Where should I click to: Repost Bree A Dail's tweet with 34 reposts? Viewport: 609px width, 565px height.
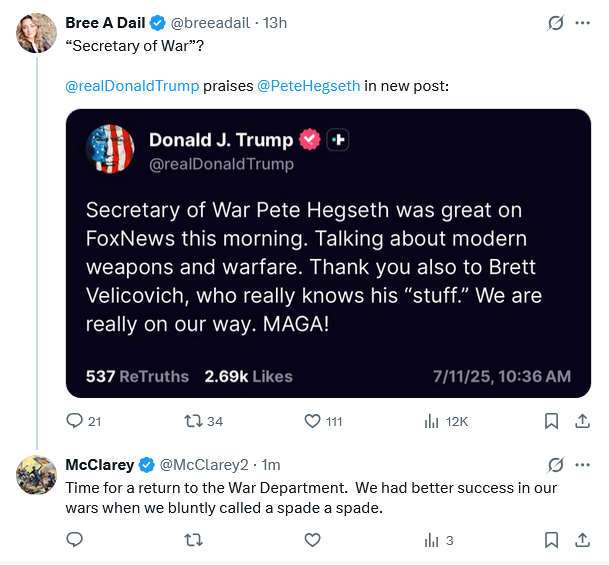193,421
